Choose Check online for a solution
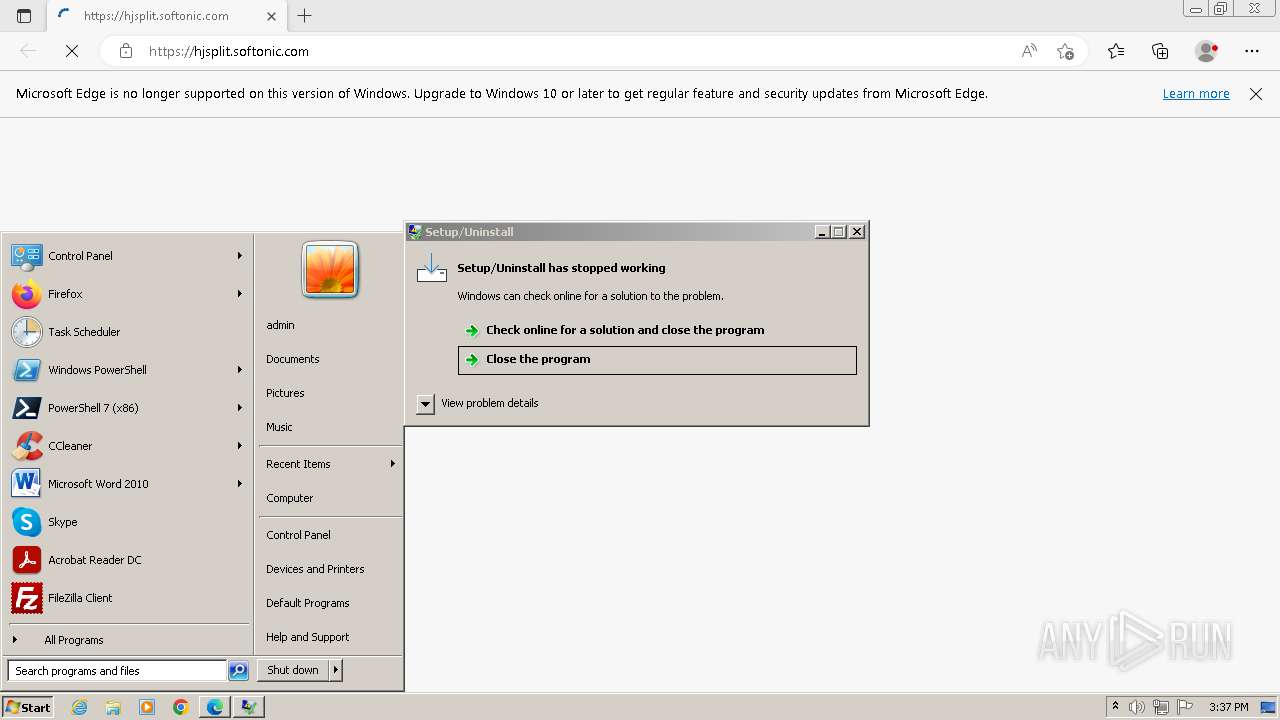The height and width of the screenshot is (720, 1280). coord(657,330)
